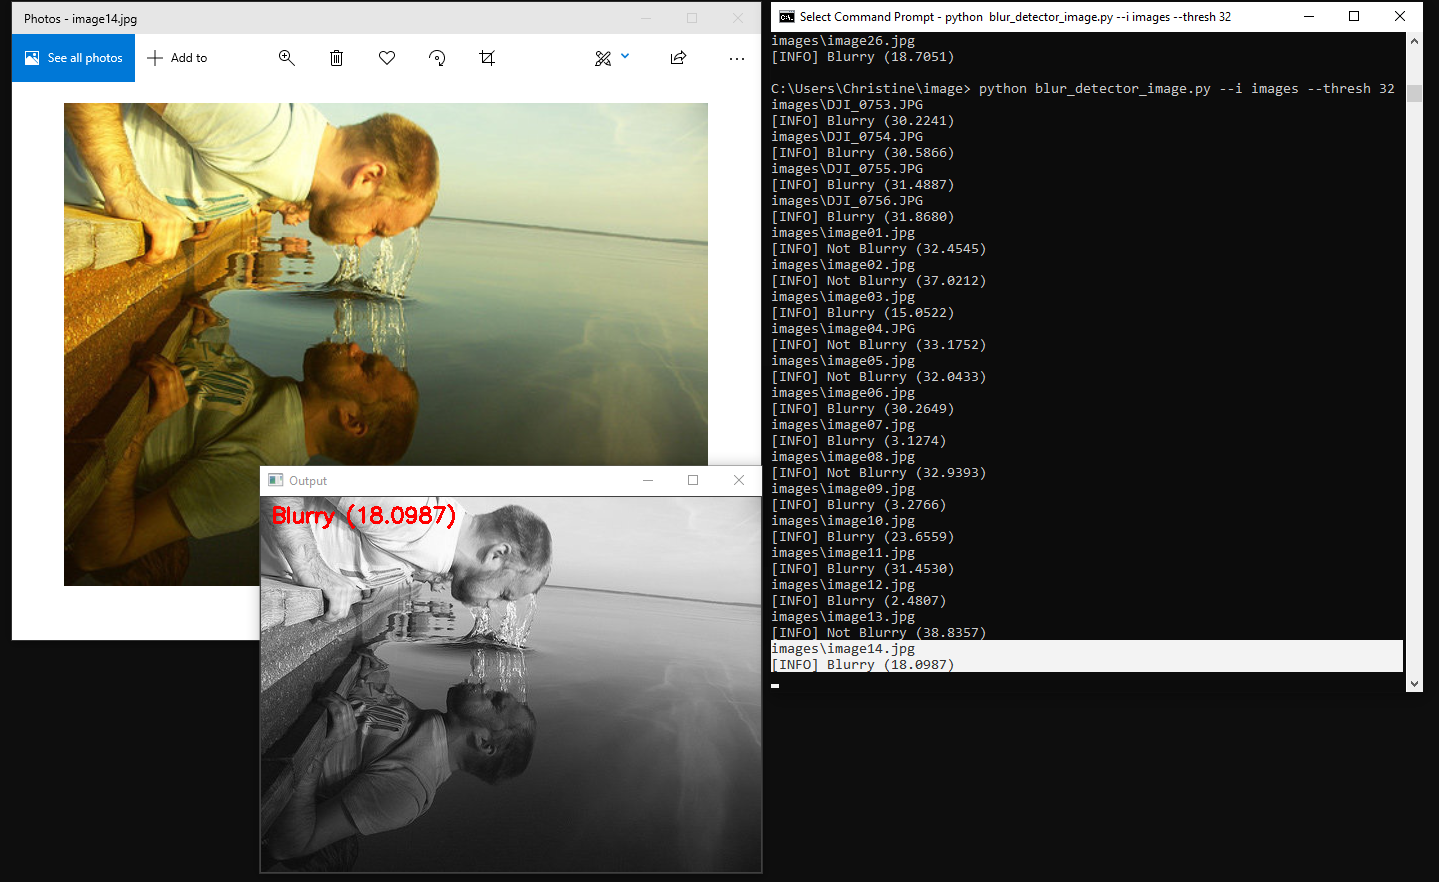Expand the Edit & Create dropdown chevron
Screen dimensions: 1439x882
pos(625,58)
